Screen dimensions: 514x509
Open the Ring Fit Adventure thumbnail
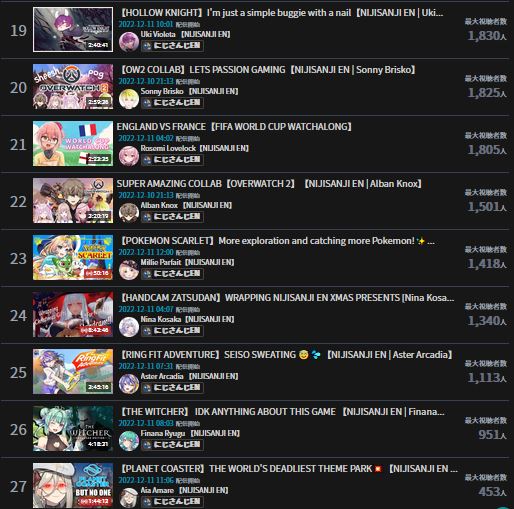(x=73, y=372)
